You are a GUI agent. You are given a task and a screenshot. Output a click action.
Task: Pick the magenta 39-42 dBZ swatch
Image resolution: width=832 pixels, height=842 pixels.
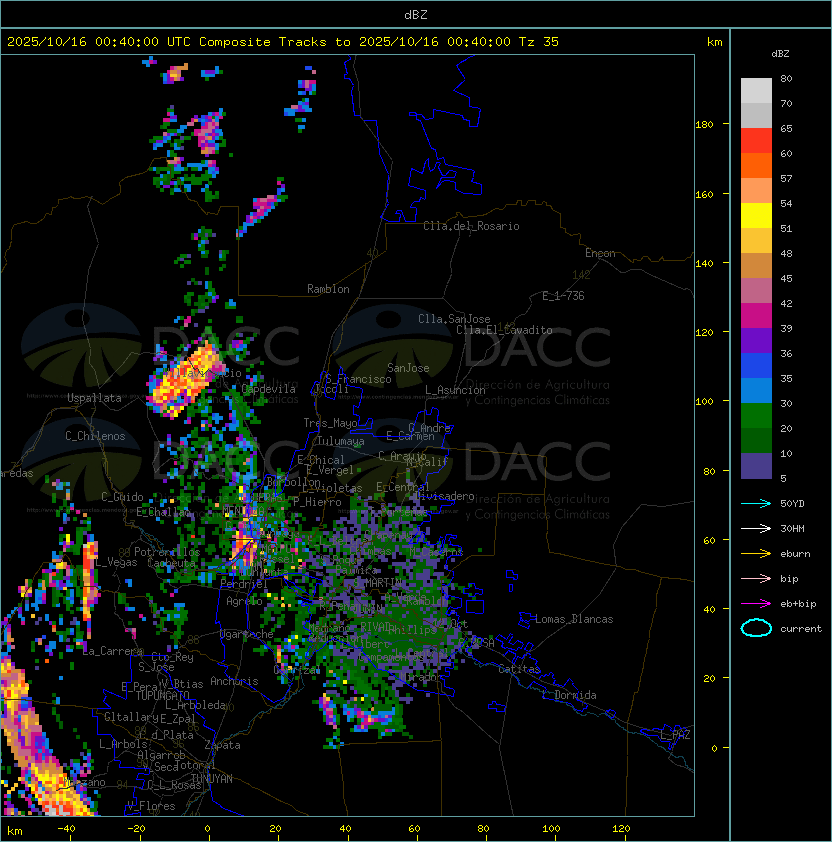(756, 316)
